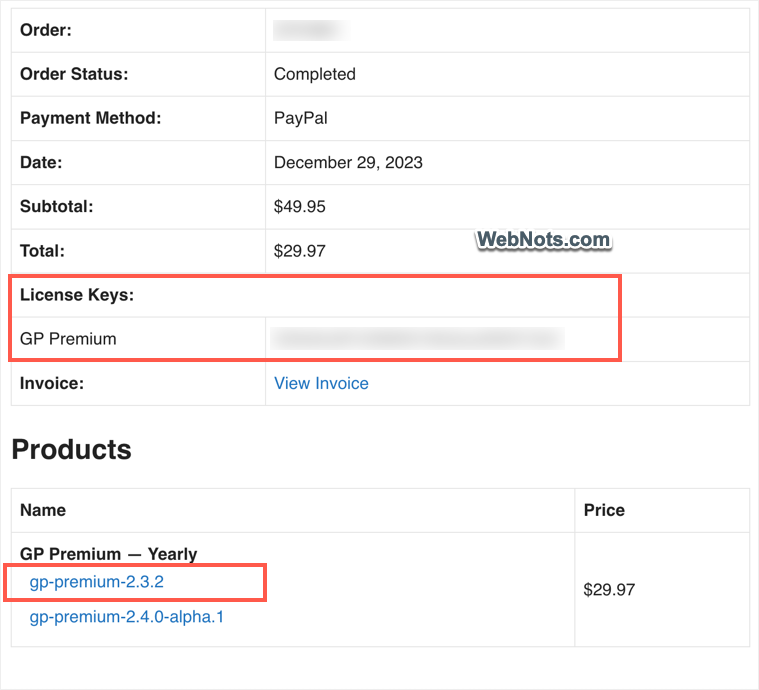759x690 pixels.
Task: Download gp-premium-2.3.2 file
Action: (97, 582)
